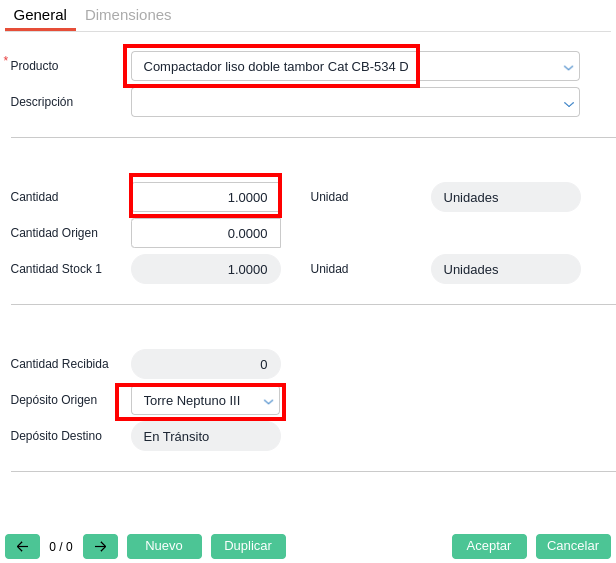Viewport: 616px width, 563px height.
Task: Click the Cantidad Origen label
Action: 54,233
